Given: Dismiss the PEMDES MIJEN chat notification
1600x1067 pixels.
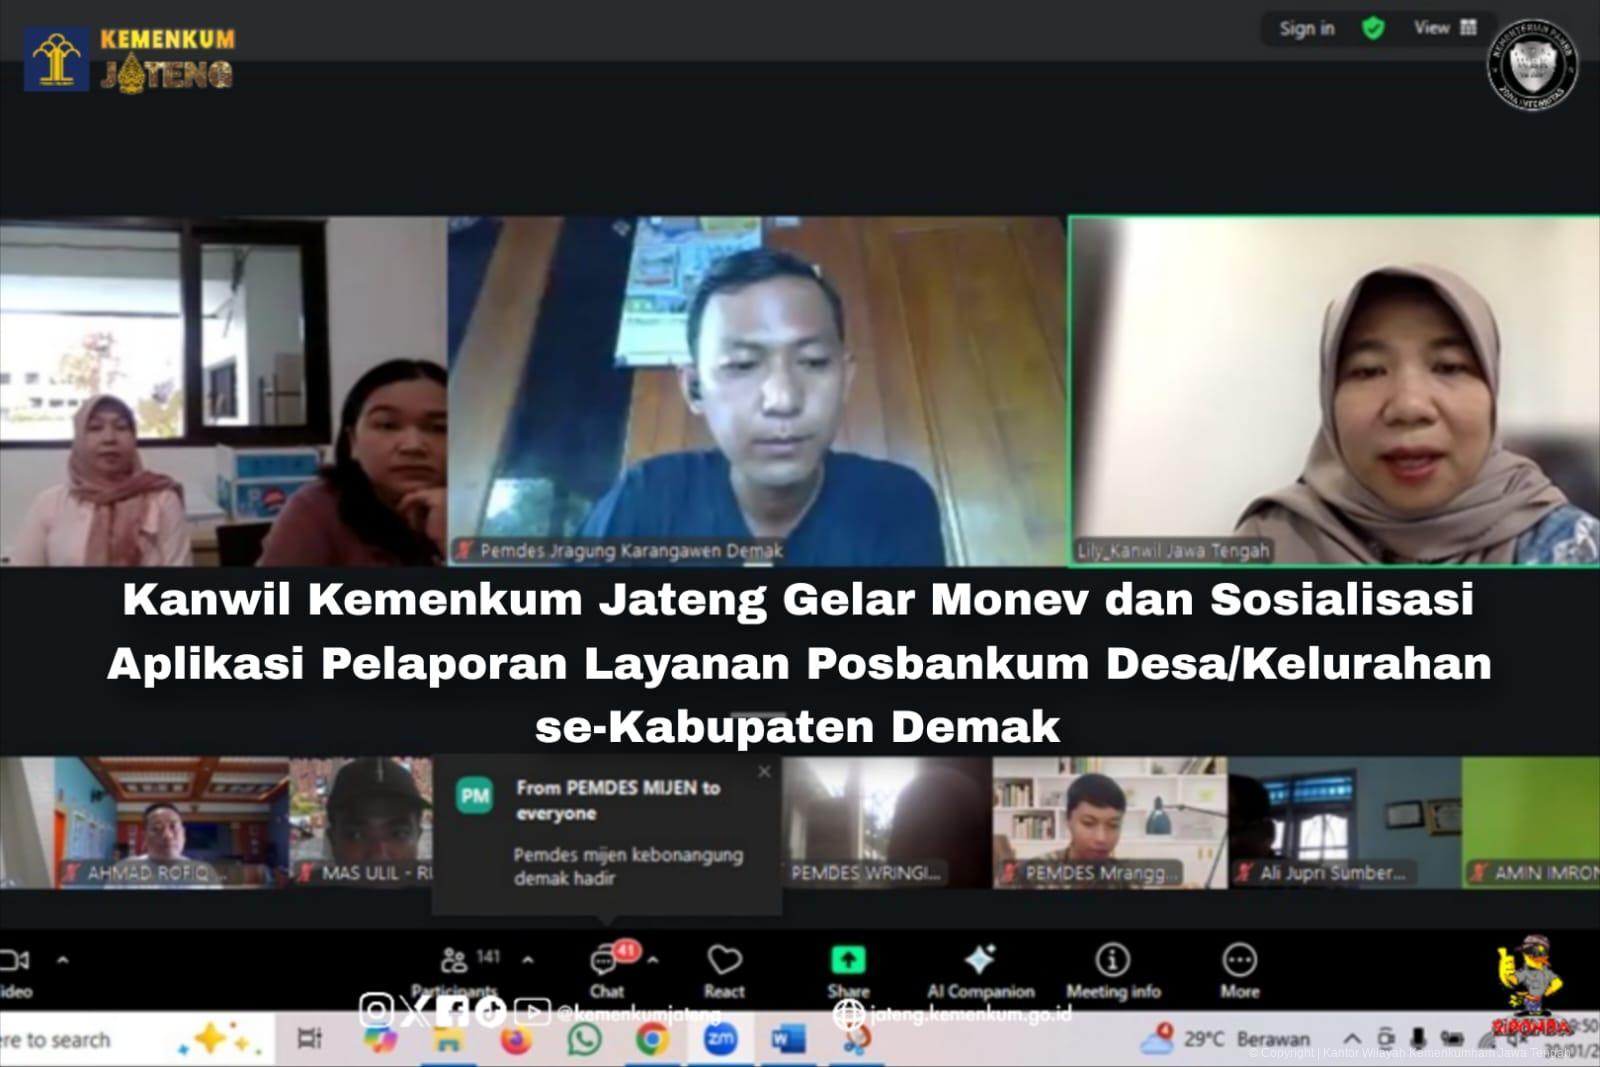Looking at the screenshot, I should [x=763, y=771].
